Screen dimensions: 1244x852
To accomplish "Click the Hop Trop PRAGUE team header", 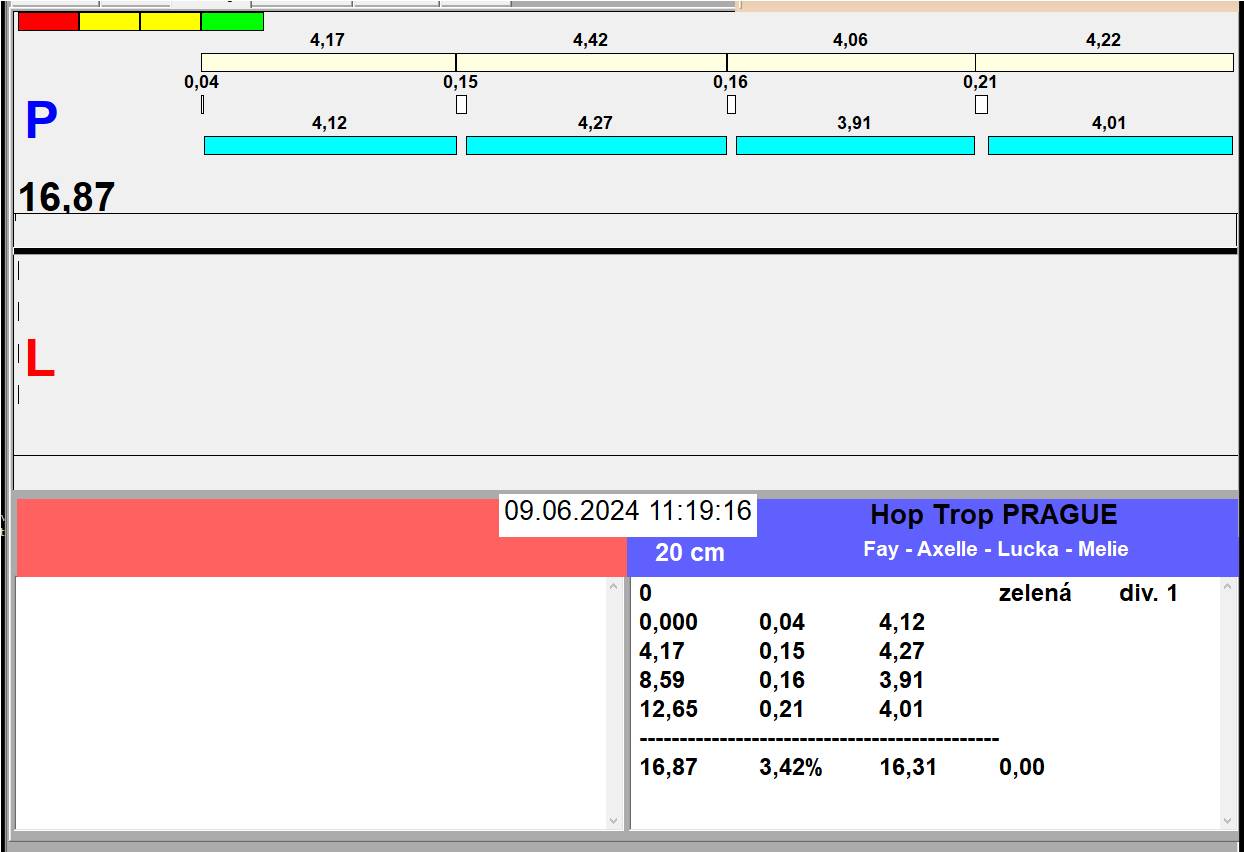I will click(x=993, y=516).
